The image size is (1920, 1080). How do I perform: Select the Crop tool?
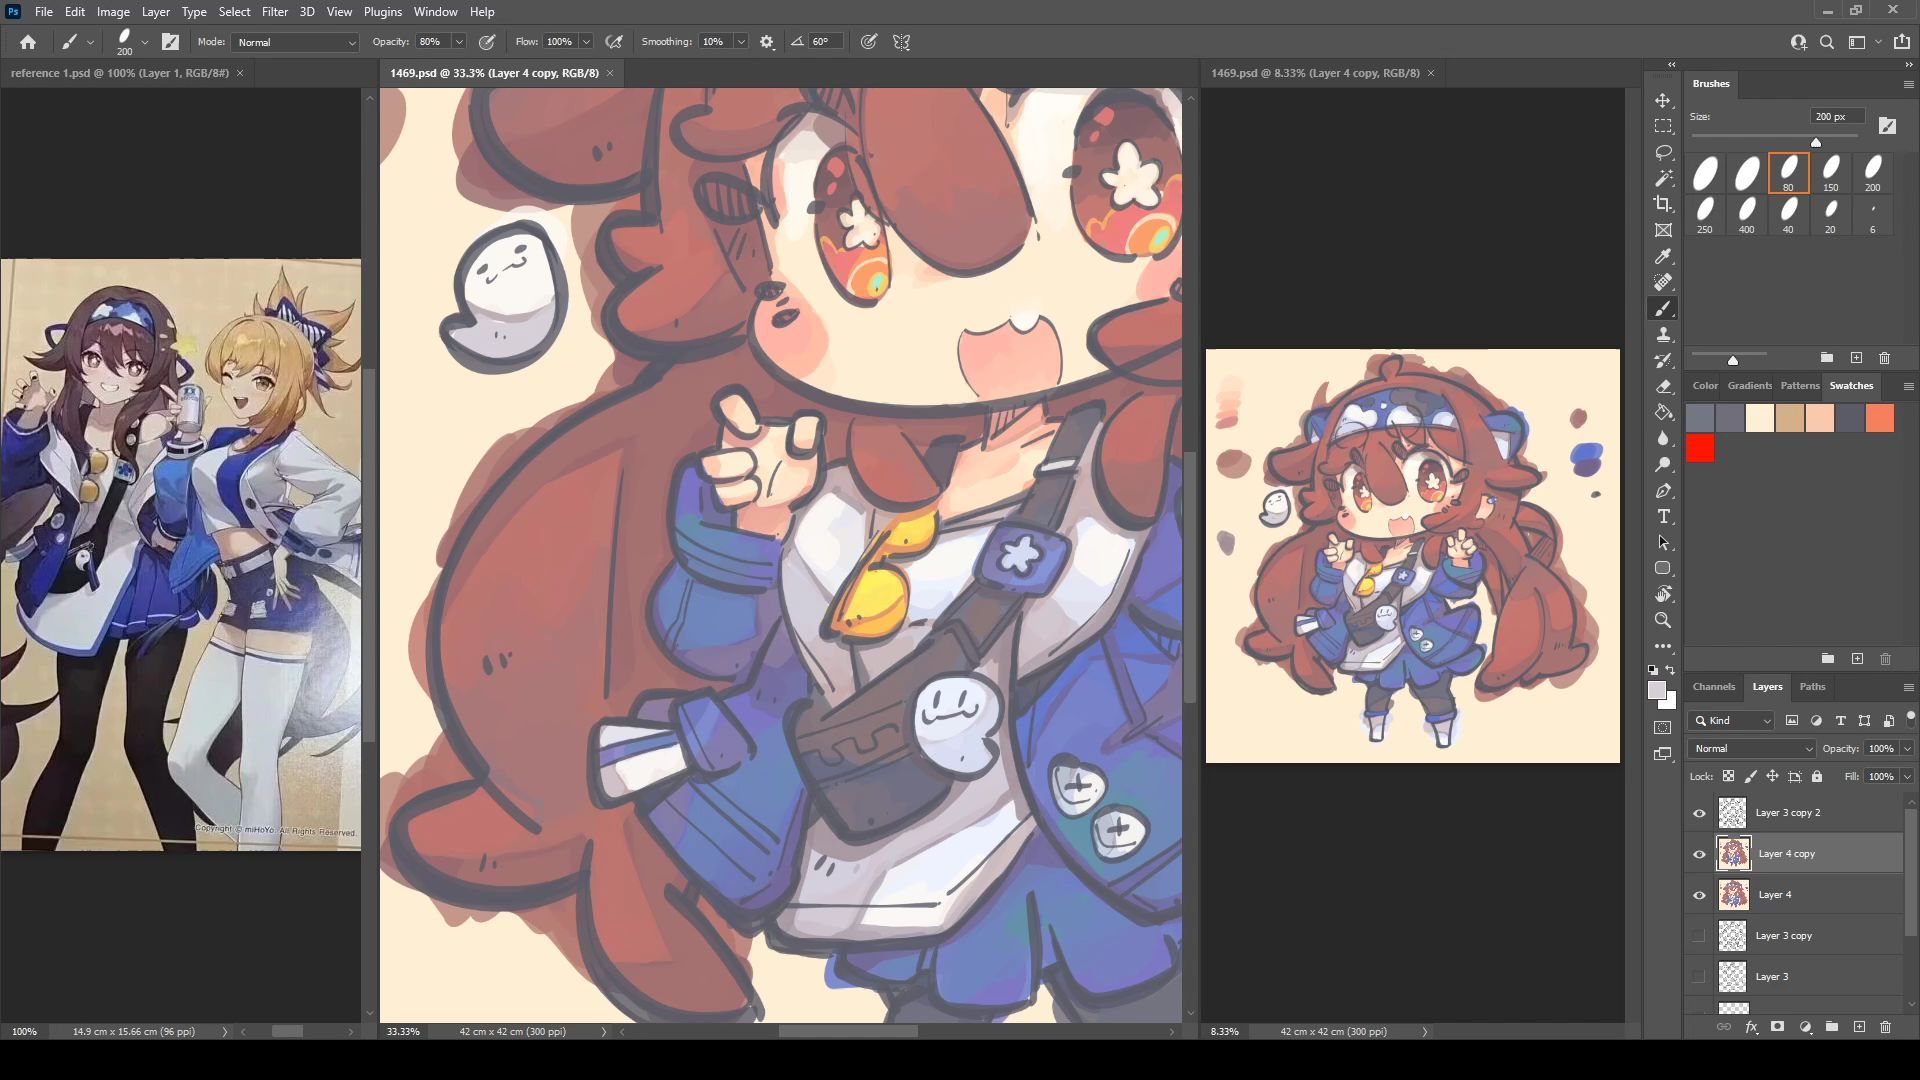click(x=1663, y=204)
